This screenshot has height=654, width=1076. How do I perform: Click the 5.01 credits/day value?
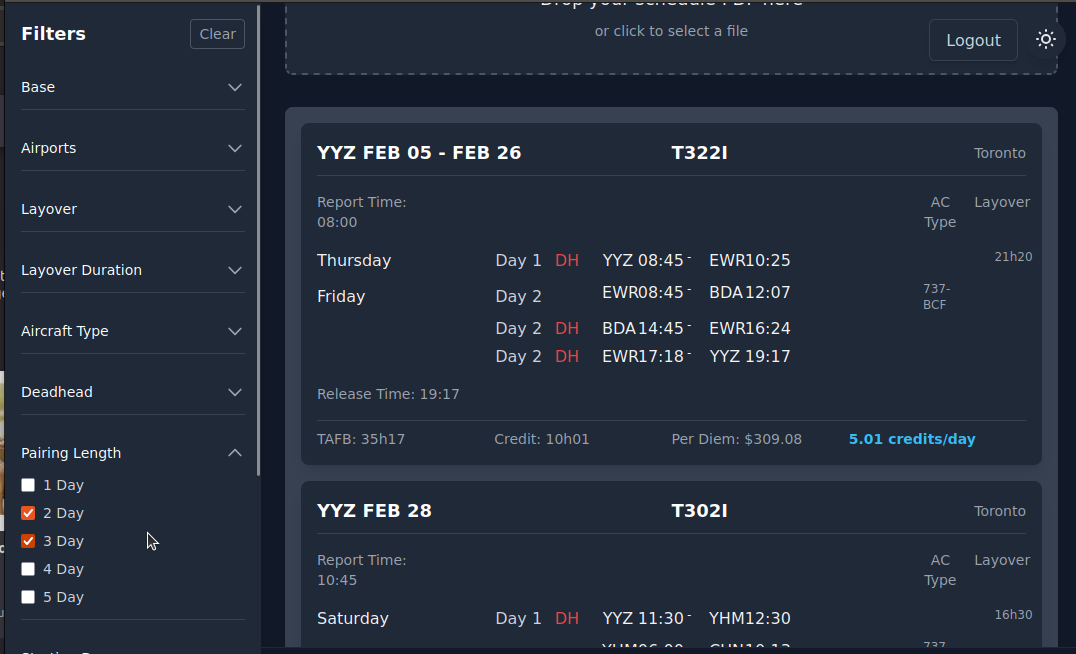[x=911, y=439]
